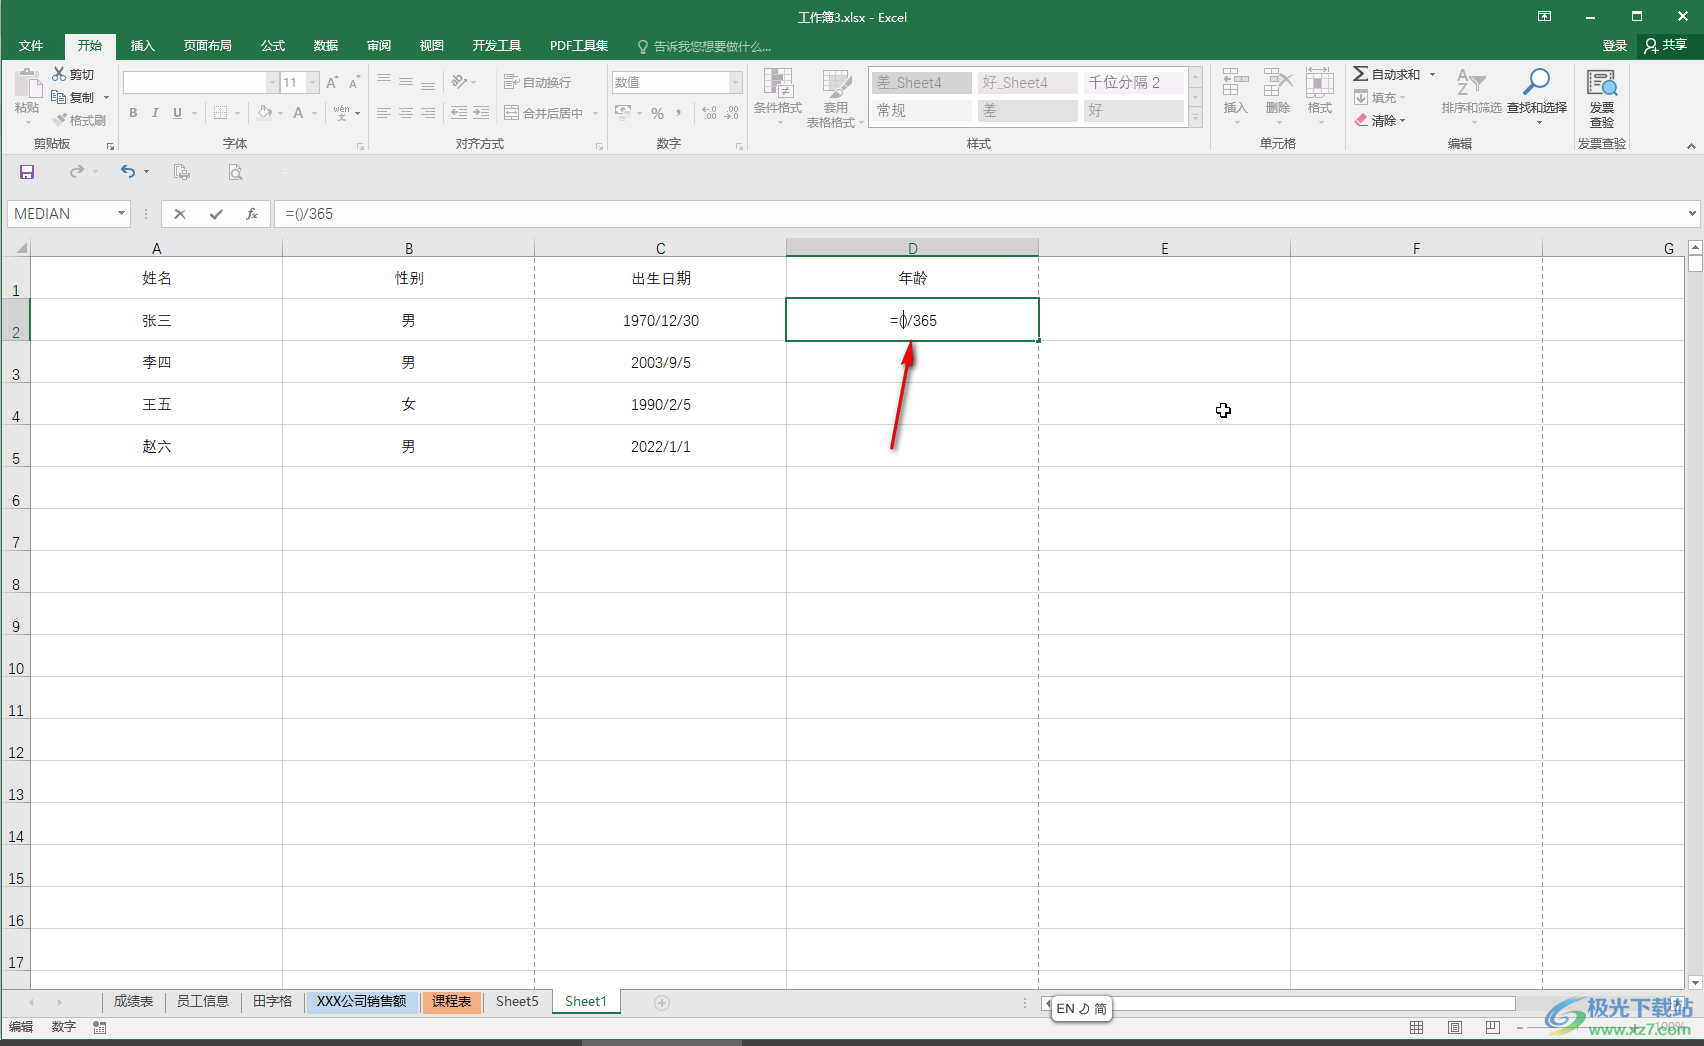Image resolution: width=1704 pixels, height=1046 pixels.
Task: Switch to Normal view in status bar
Action: 1417,1027
